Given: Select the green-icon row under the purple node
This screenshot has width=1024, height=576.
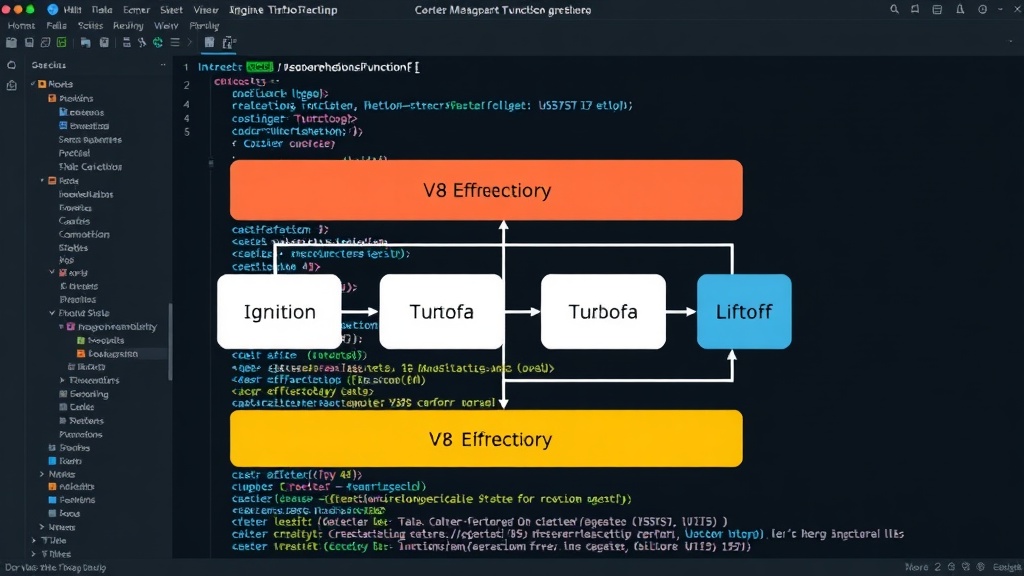Looking at the screenshot, I should (101, 340).
